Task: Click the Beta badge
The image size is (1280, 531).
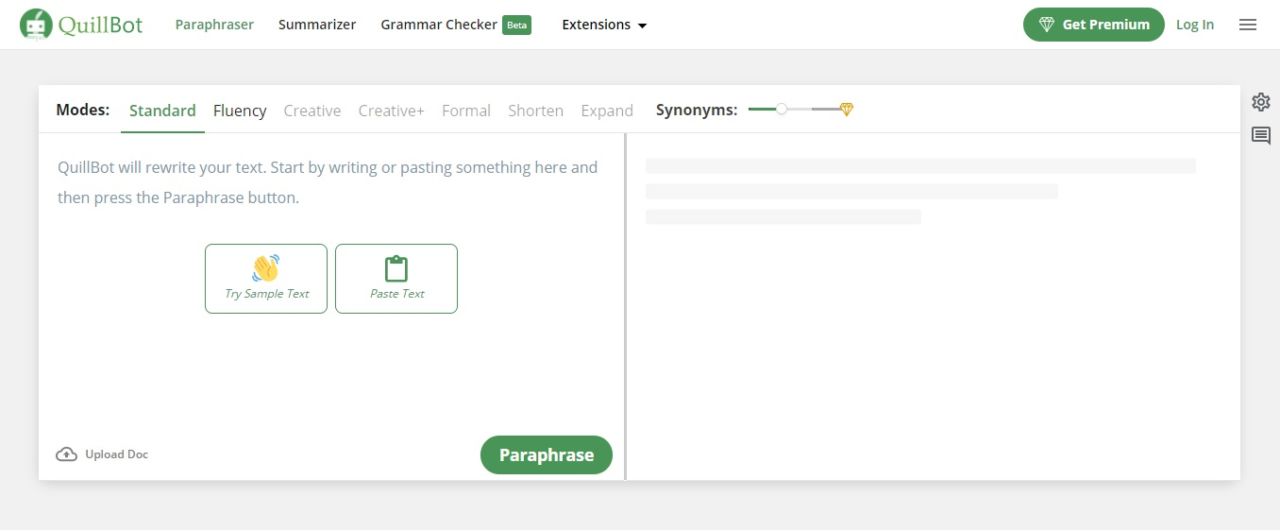Action: click(517, 25)
